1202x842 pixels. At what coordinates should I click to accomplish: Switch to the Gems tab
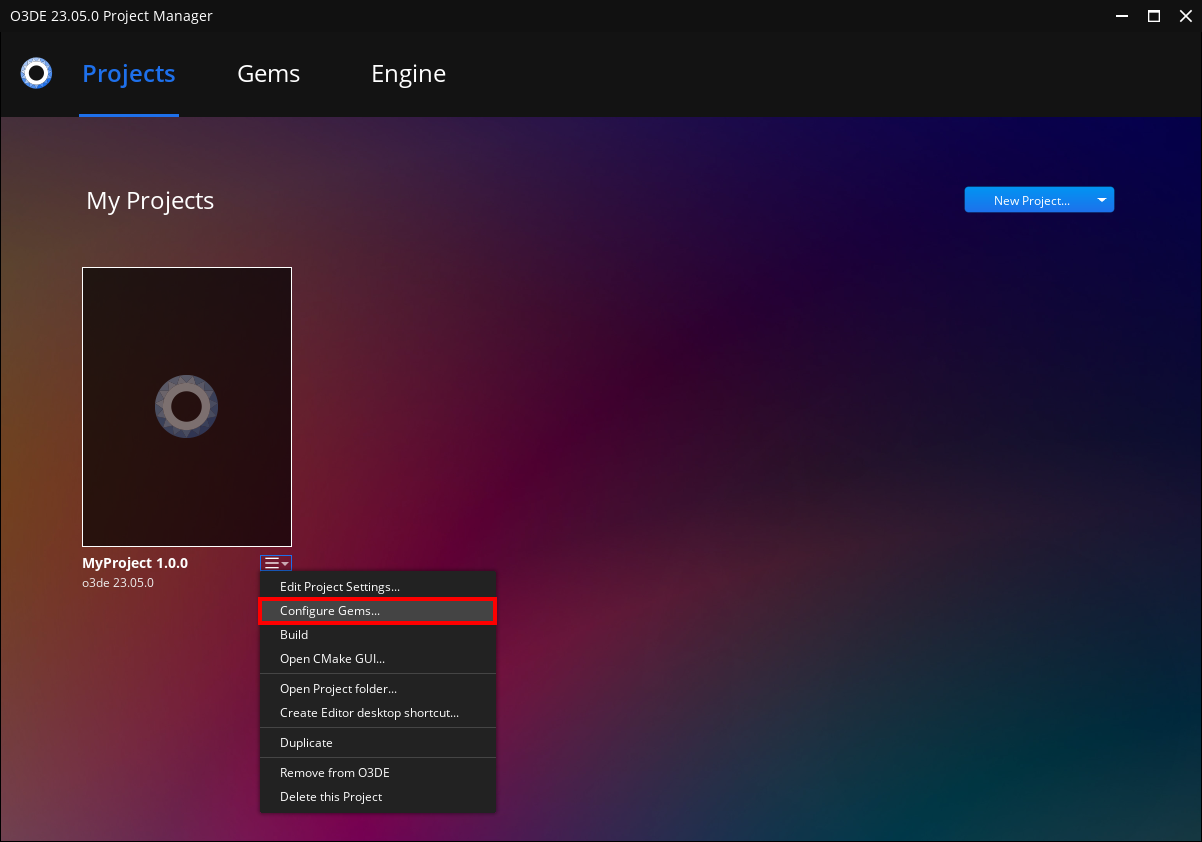[268, 73]
